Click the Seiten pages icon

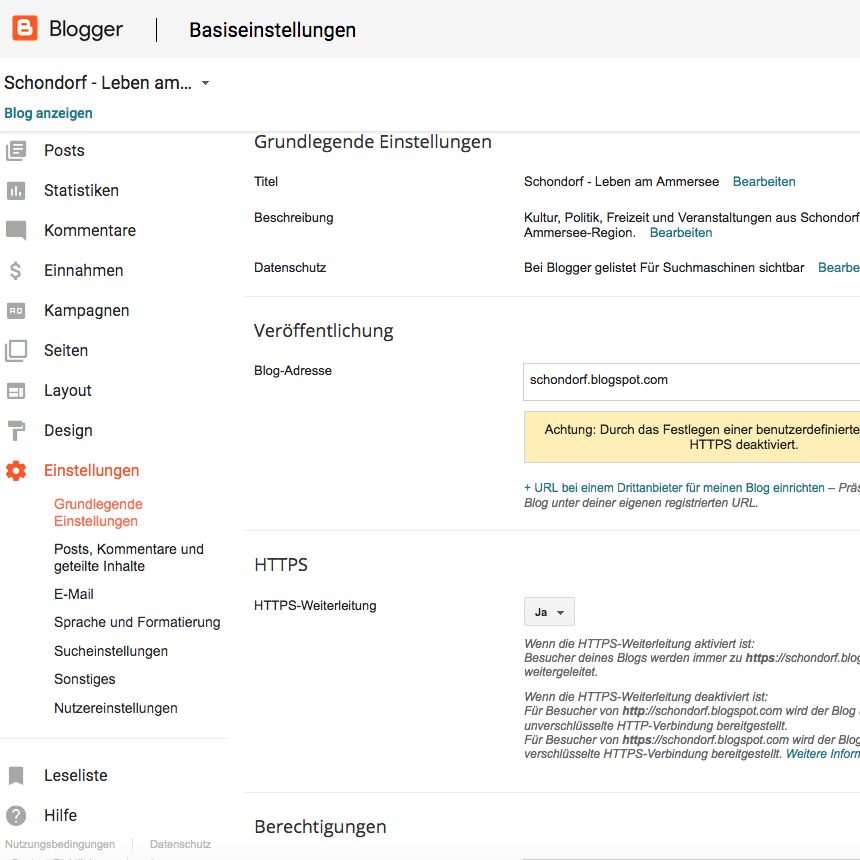pyautogui.click(x=16, y=351)
